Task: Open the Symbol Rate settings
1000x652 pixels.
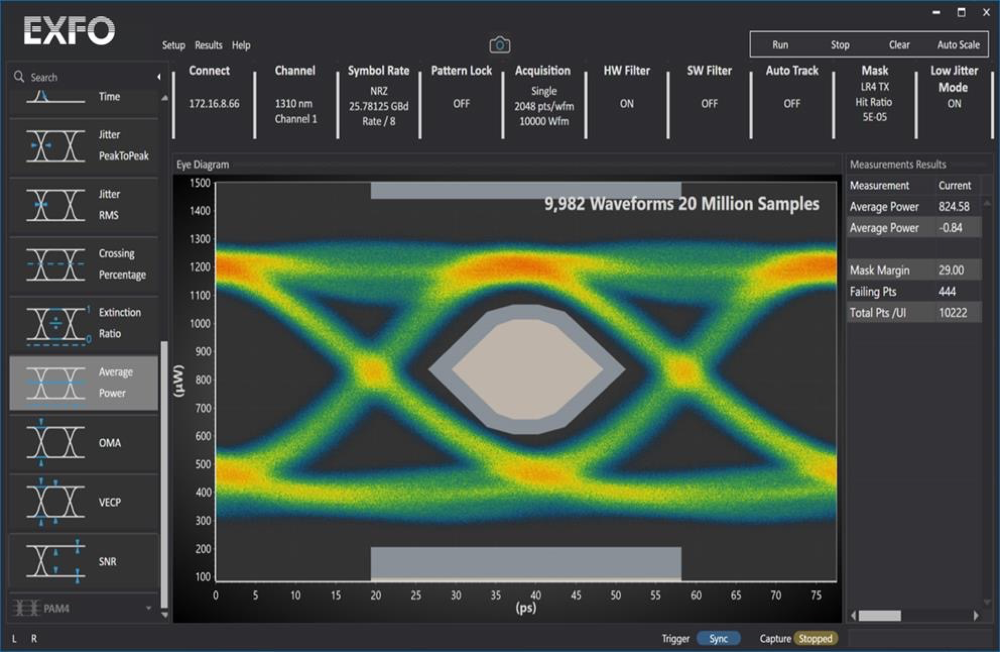Action: point(378,96)
